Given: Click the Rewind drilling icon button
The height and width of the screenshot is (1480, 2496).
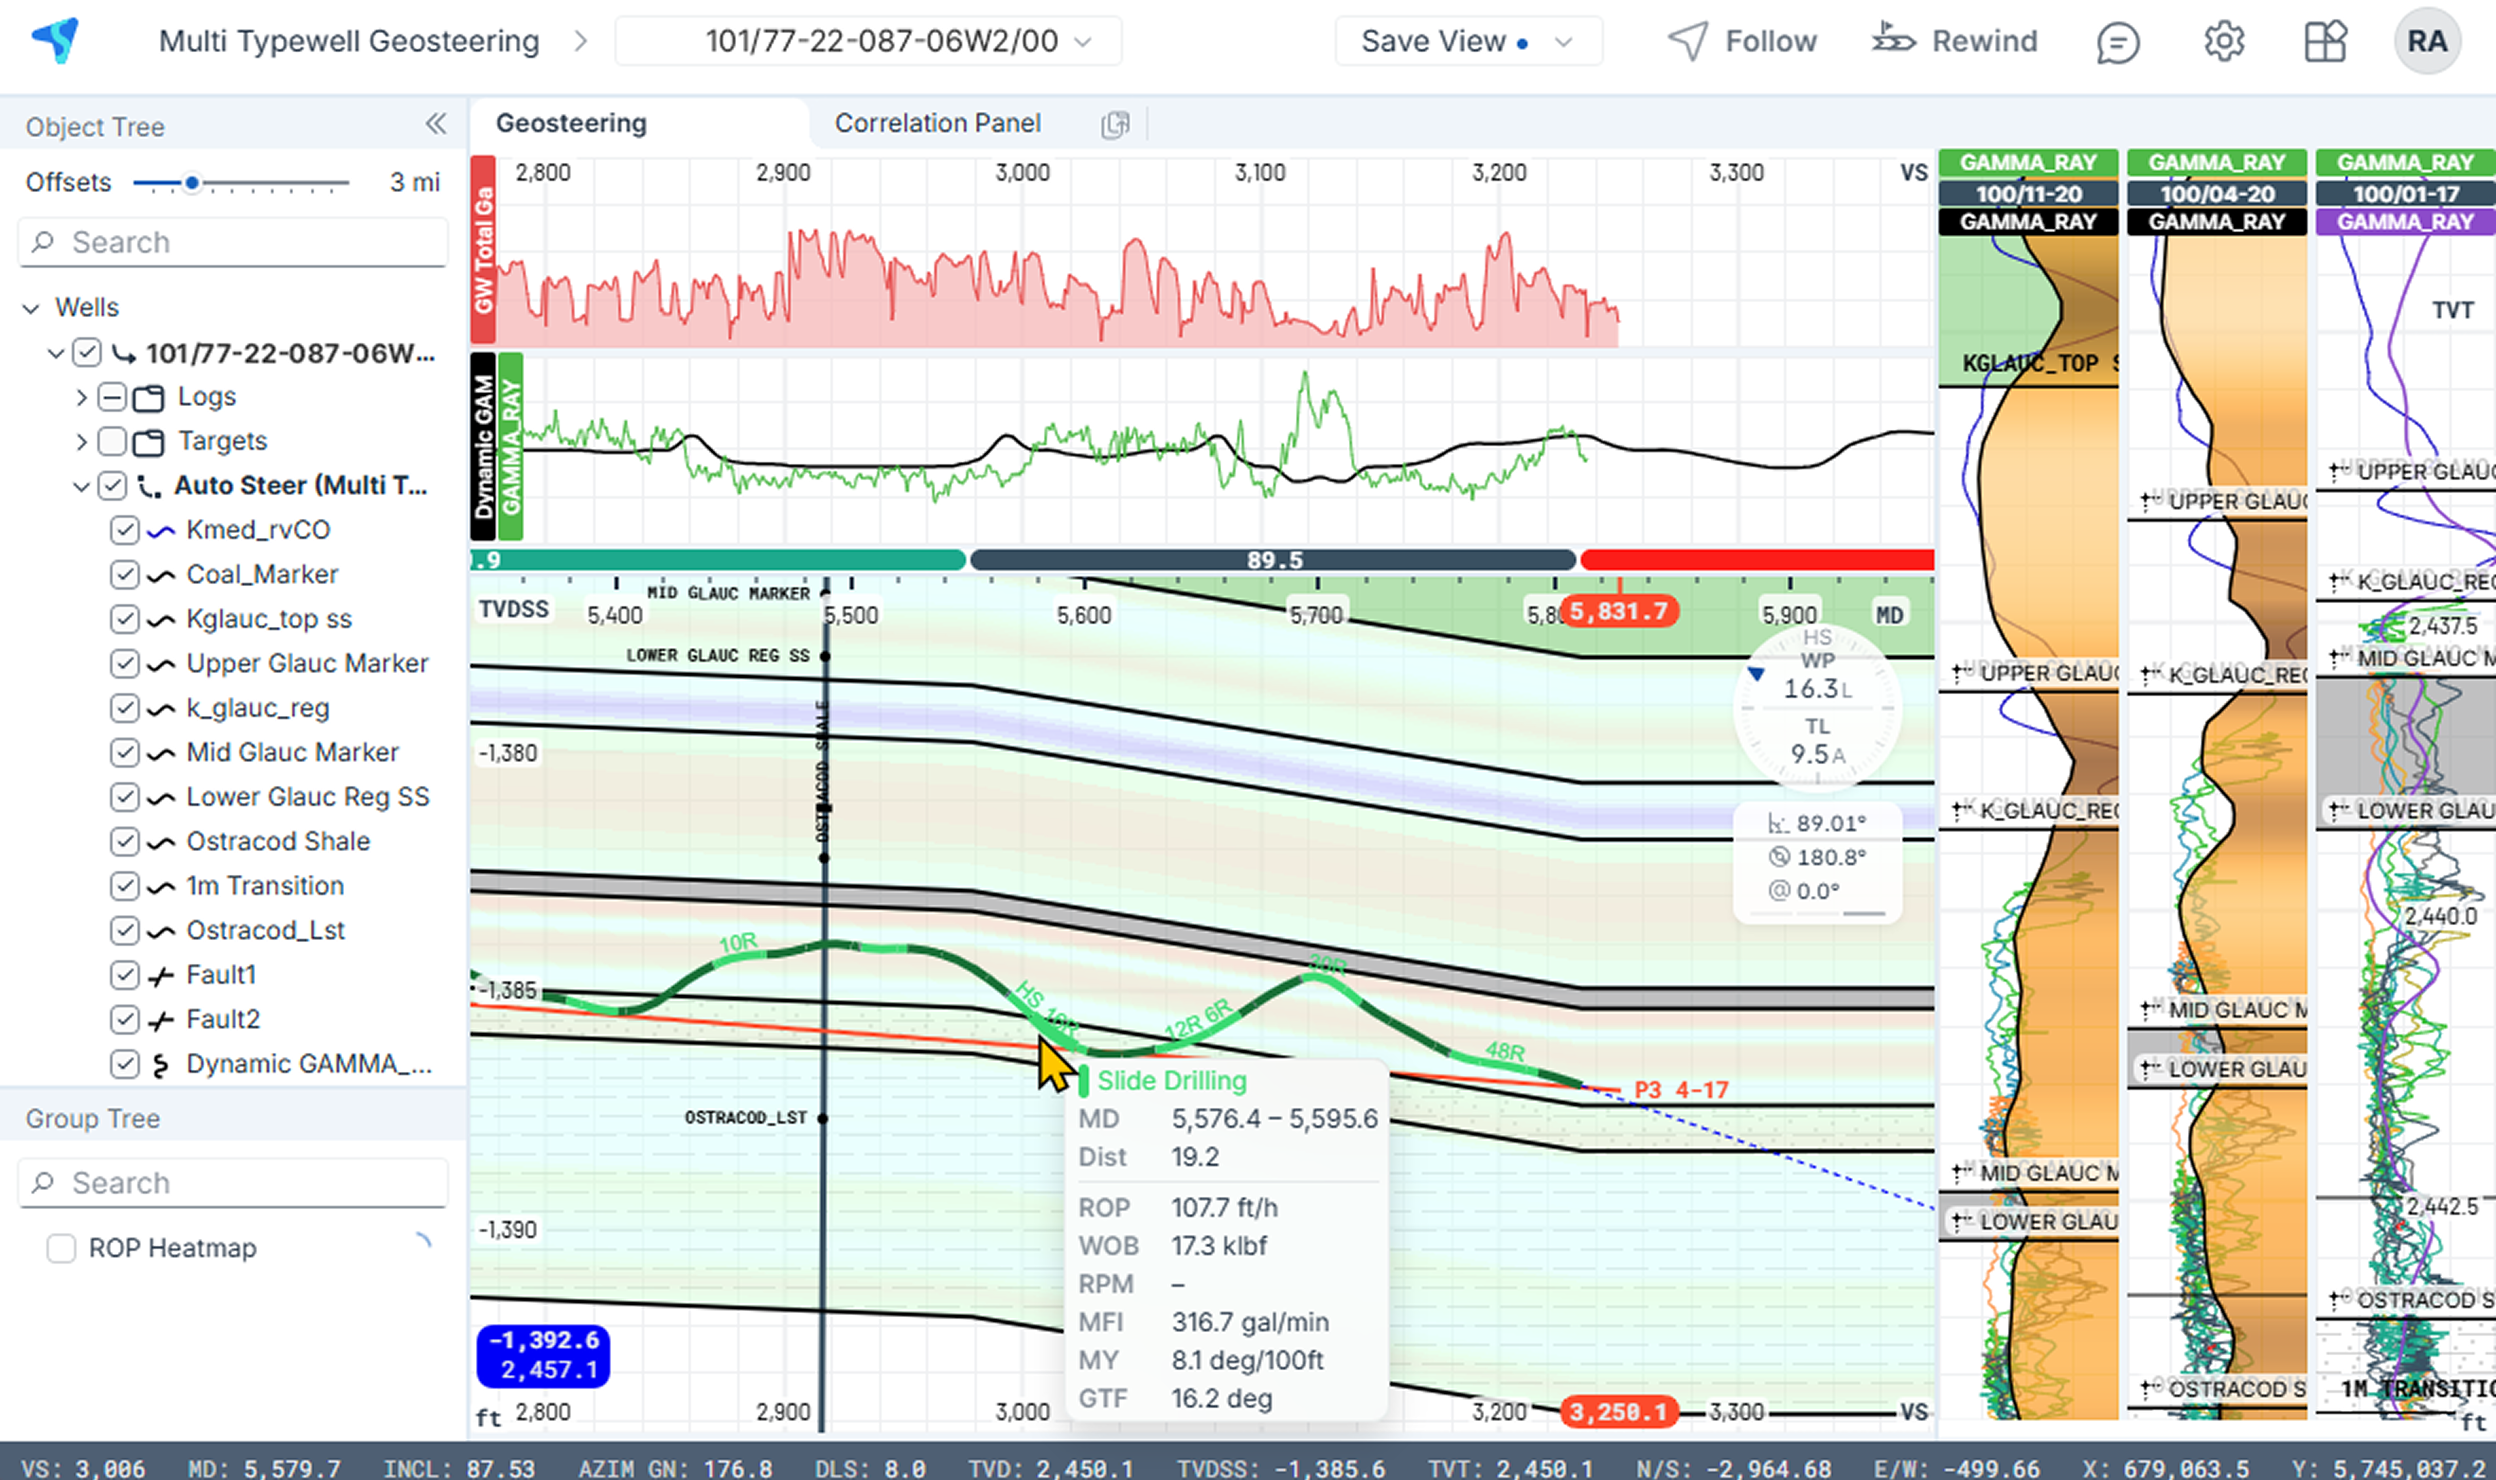Looking at the screenshot, I should pyautogui.click(x=1954, y=41).
